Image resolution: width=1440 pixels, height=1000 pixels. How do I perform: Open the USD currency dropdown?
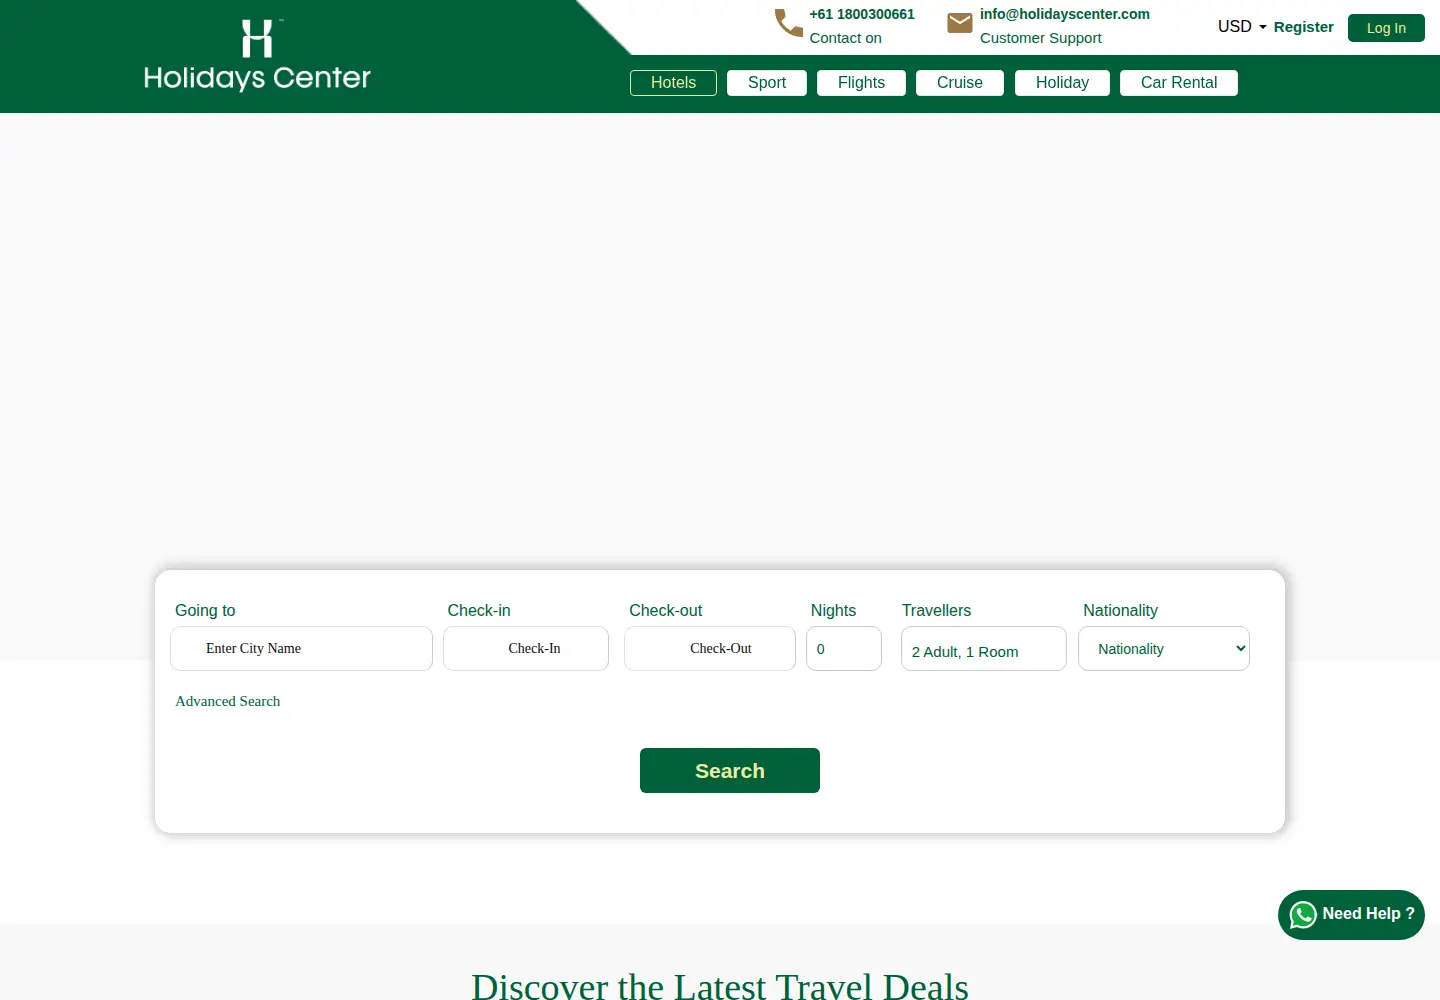coord(1242,27)
